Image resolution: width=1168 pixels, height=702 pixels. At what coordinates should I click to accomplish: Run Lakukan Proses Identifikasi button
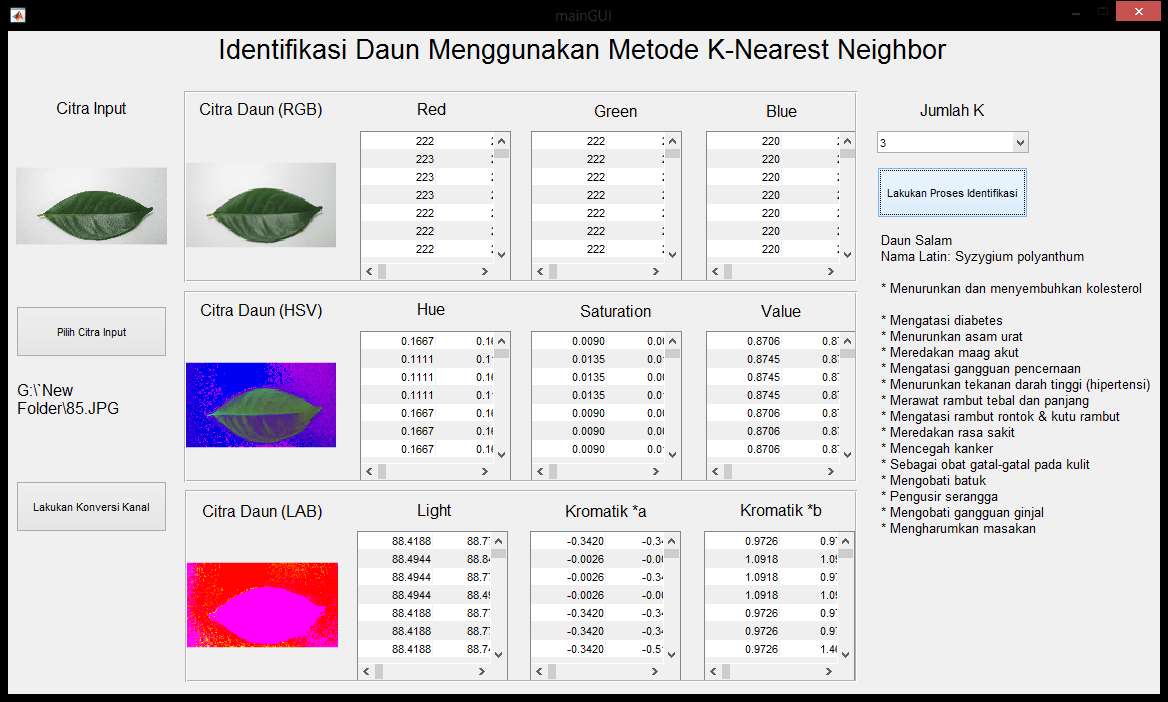point(952,193)
